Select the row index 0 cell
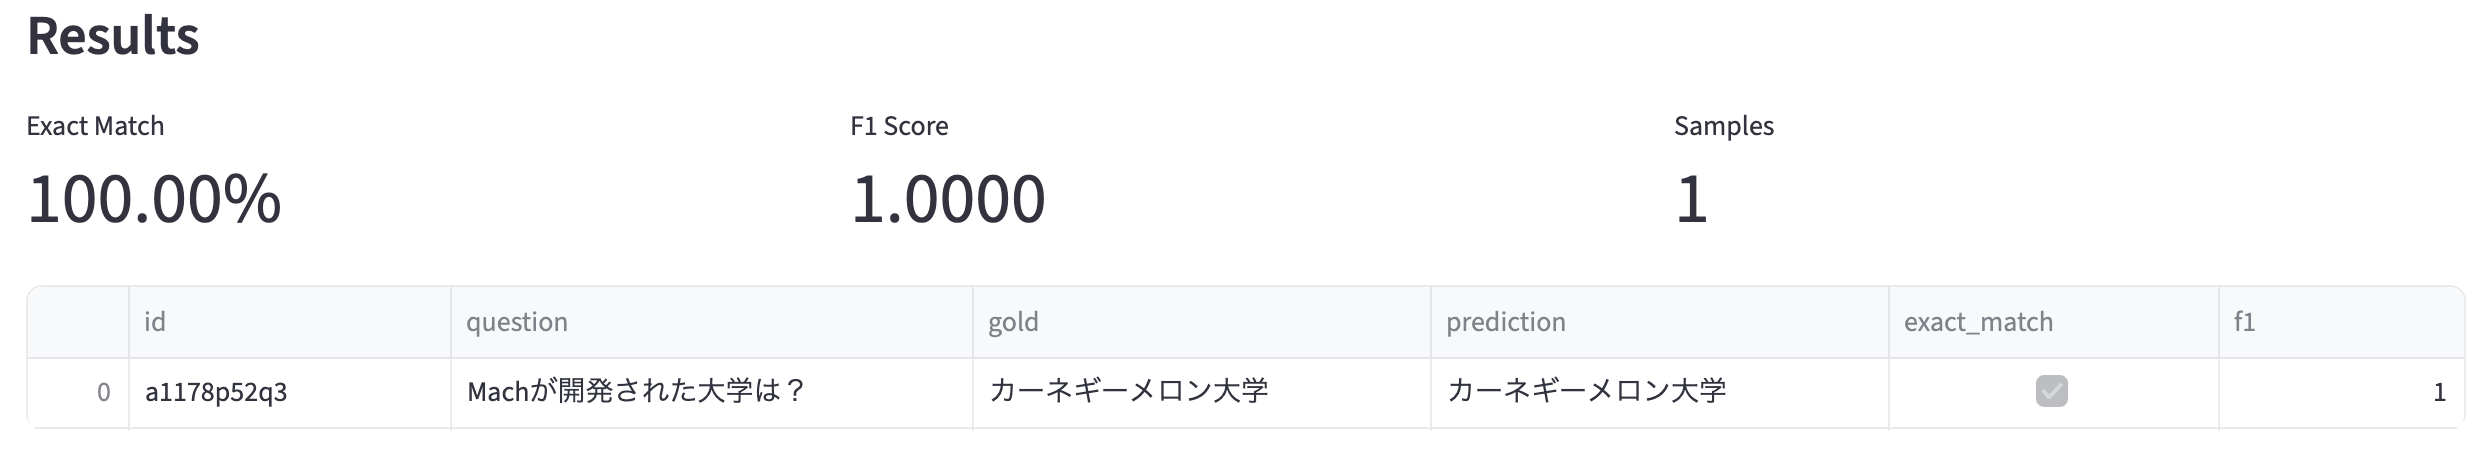 103,392
